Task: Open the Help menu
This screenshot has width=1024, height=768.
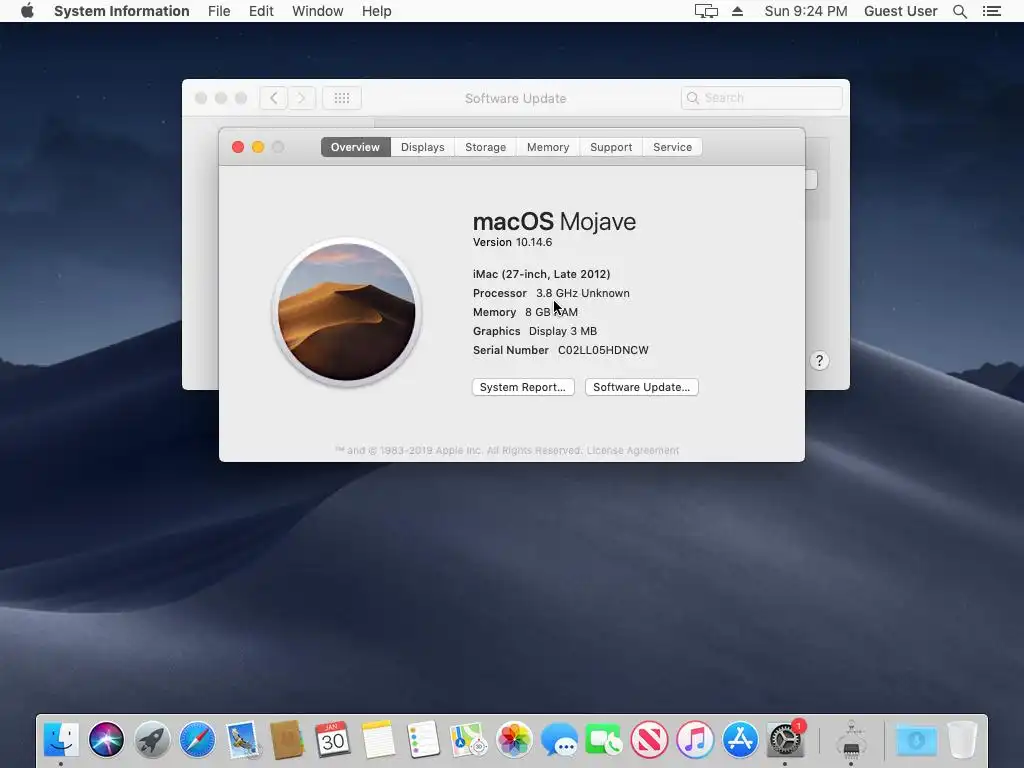Action: 376,11
